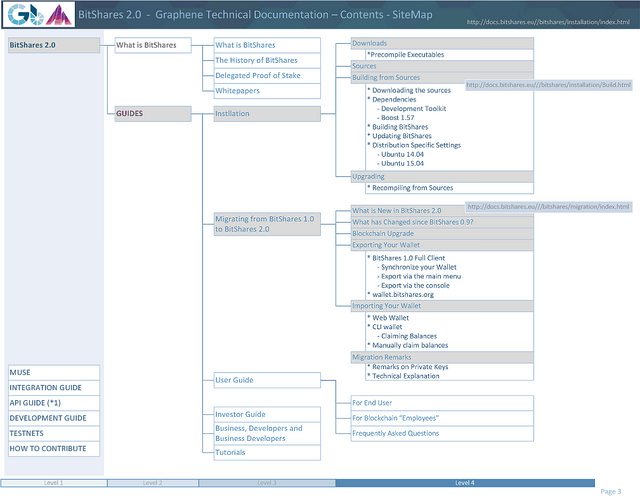
Task: Click the Graphene G logo icon
Action: [18, 14]
